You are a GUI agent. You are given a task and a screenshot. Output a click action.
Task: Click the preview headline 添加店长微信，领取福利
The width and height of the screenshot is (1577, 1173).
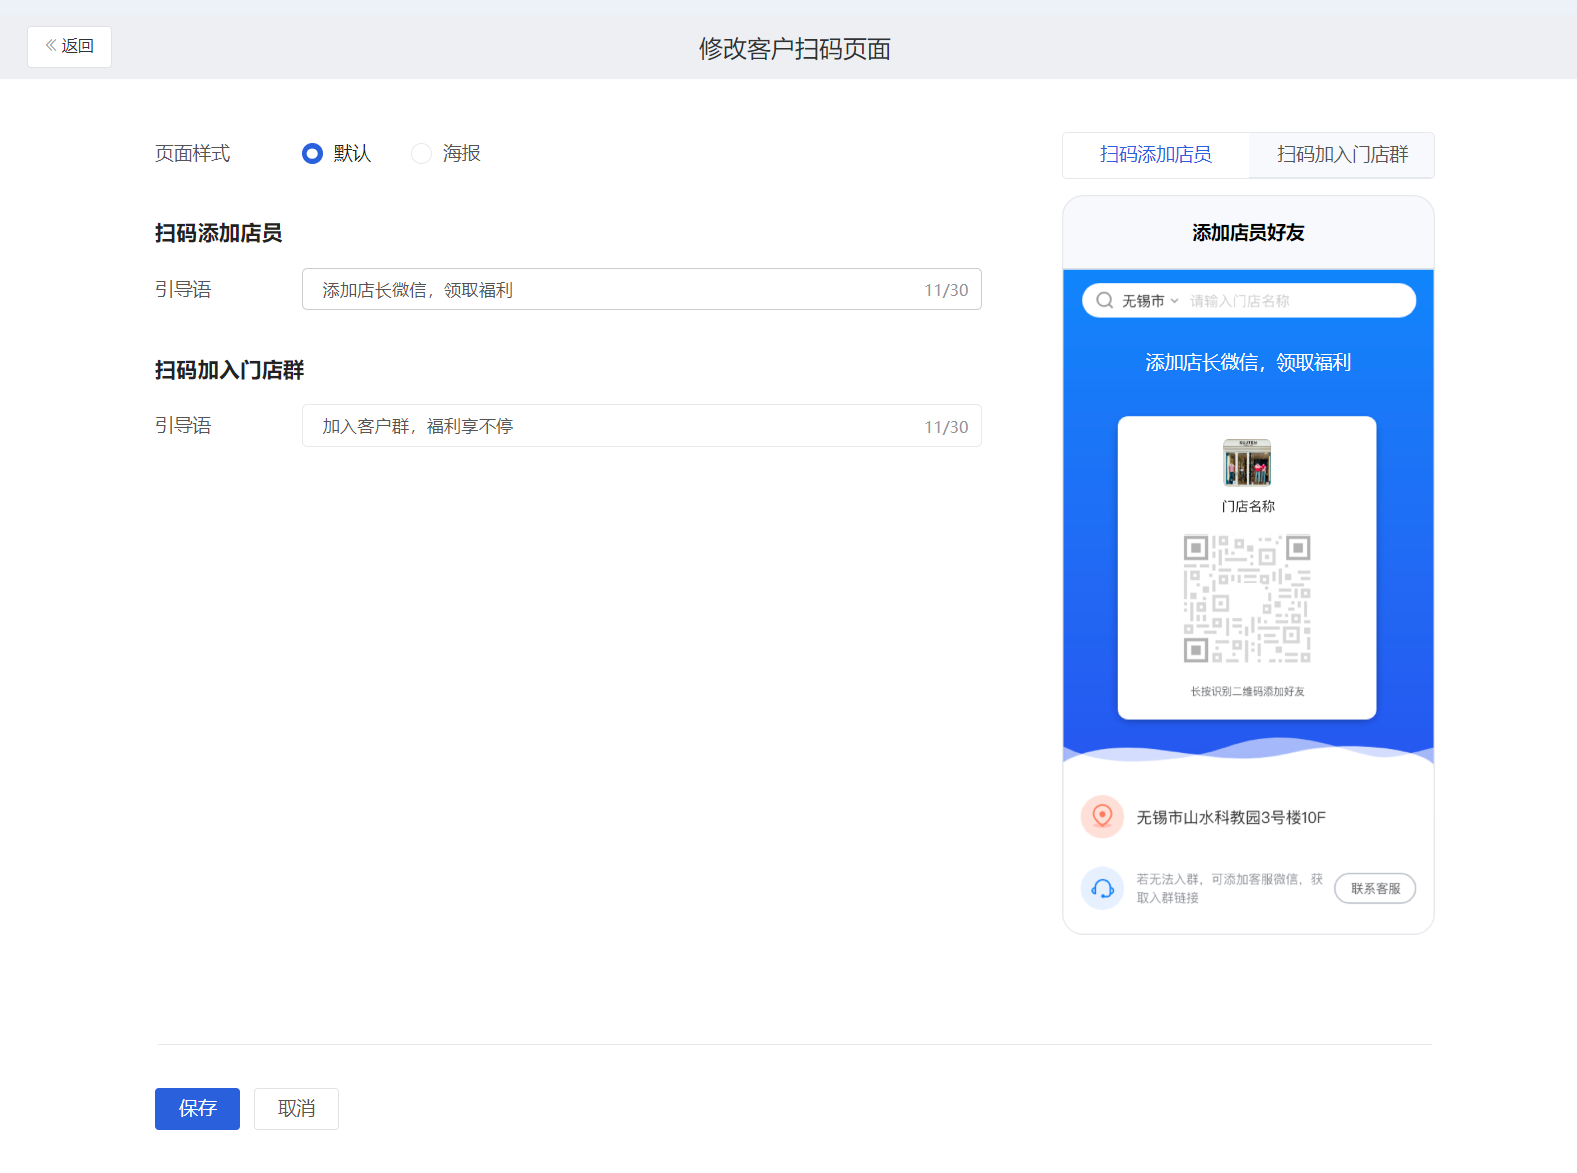tap(1248, 363)
